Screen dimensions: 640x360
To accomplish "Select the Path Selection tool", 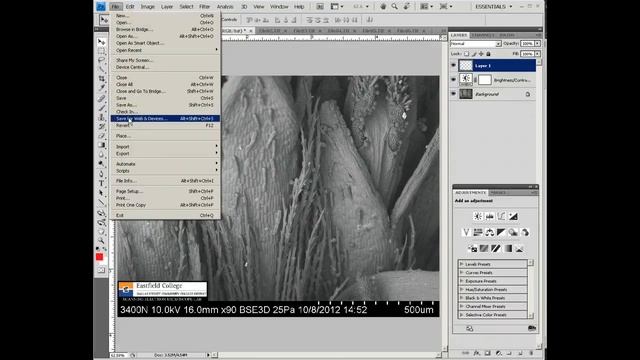I will pyautogui.click(x=101, y=193).
